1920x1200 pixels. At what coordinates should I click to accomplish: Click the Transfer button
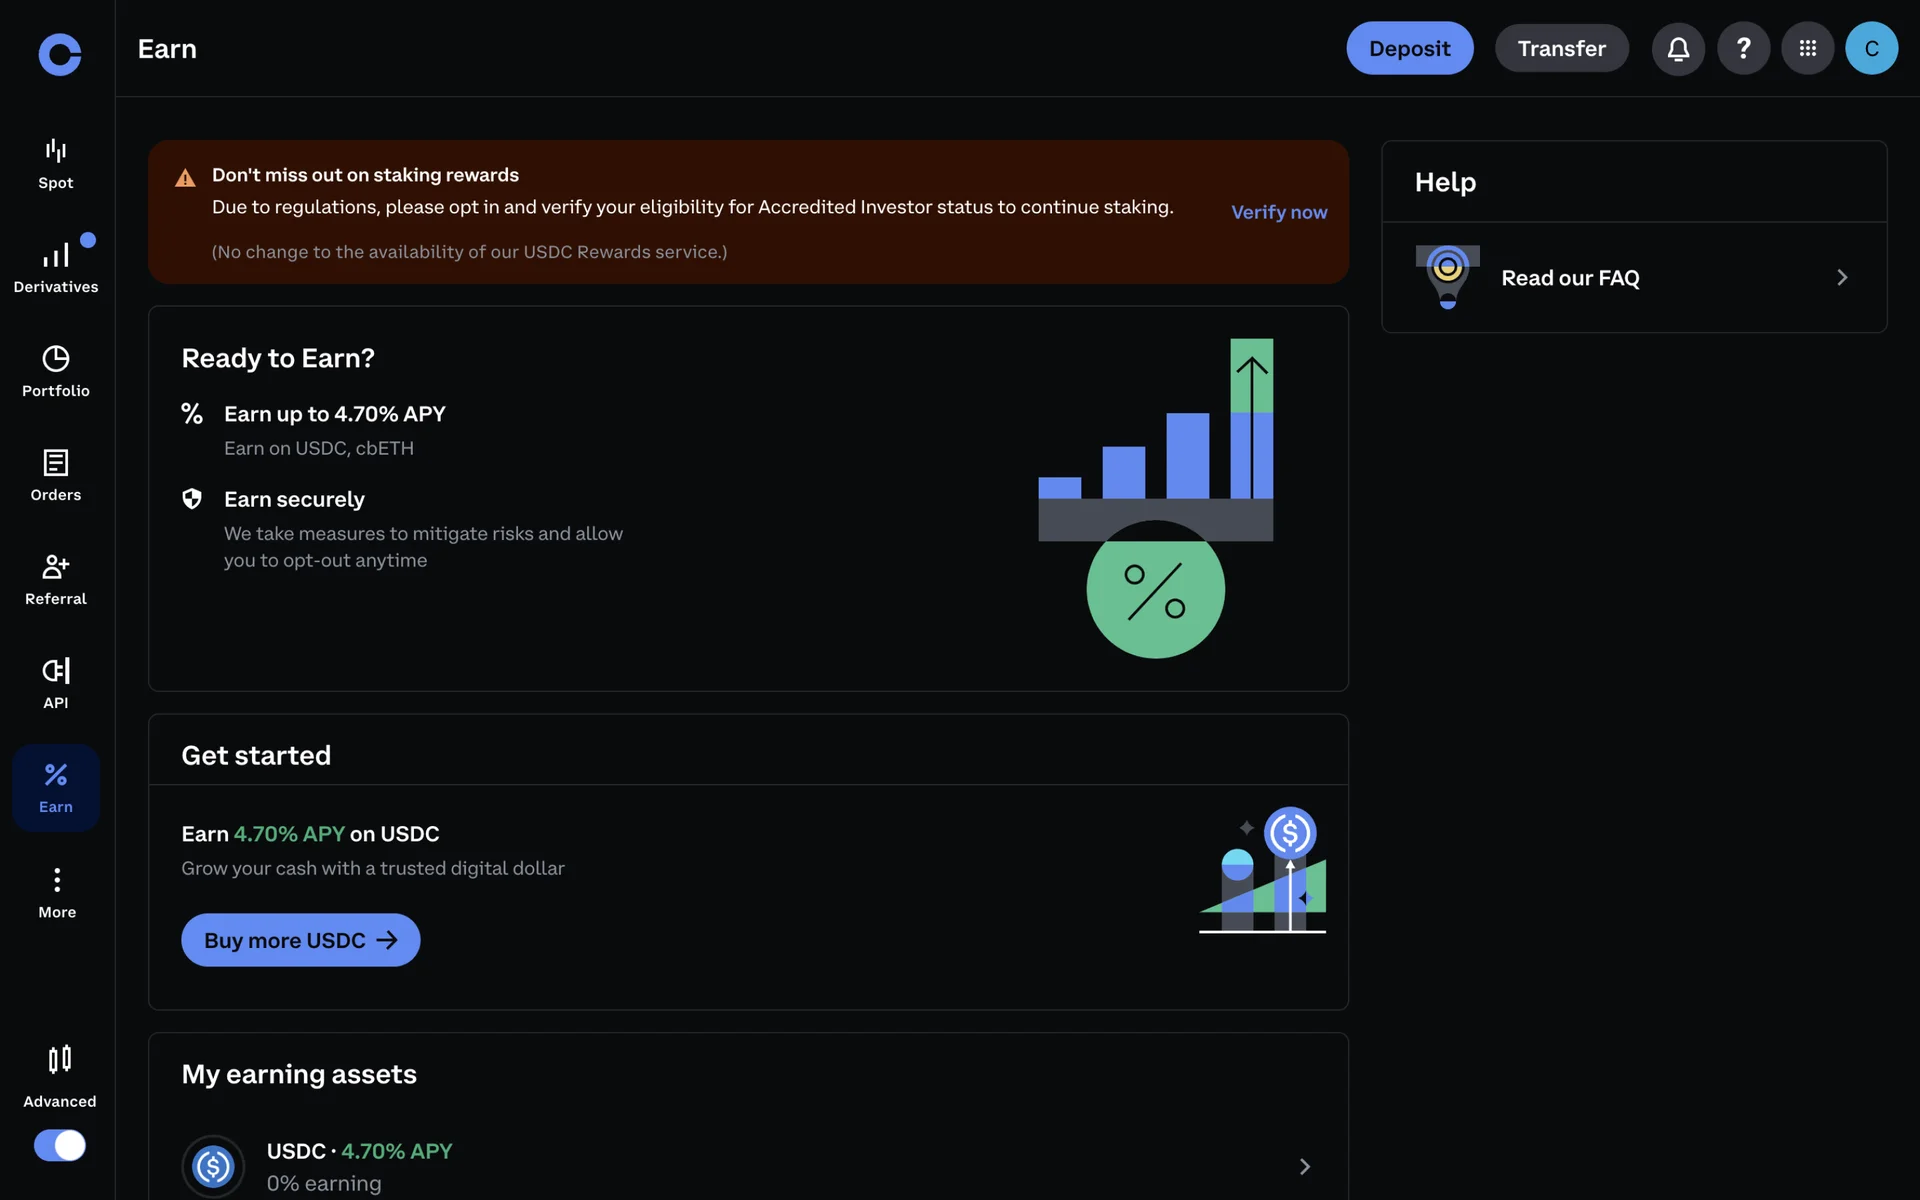pos(1561,48)
